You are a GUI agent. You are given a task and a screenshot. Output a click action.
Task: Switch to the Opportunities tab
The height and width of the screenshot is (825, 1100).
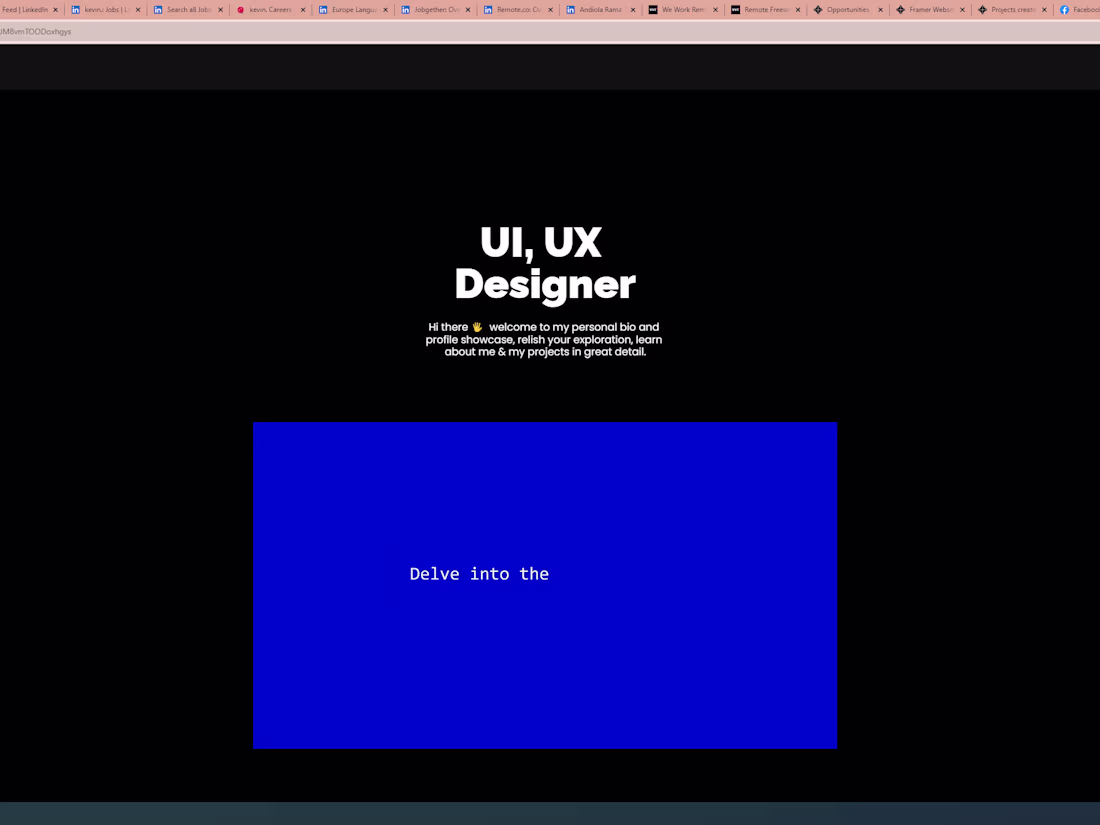click(847, 10)
